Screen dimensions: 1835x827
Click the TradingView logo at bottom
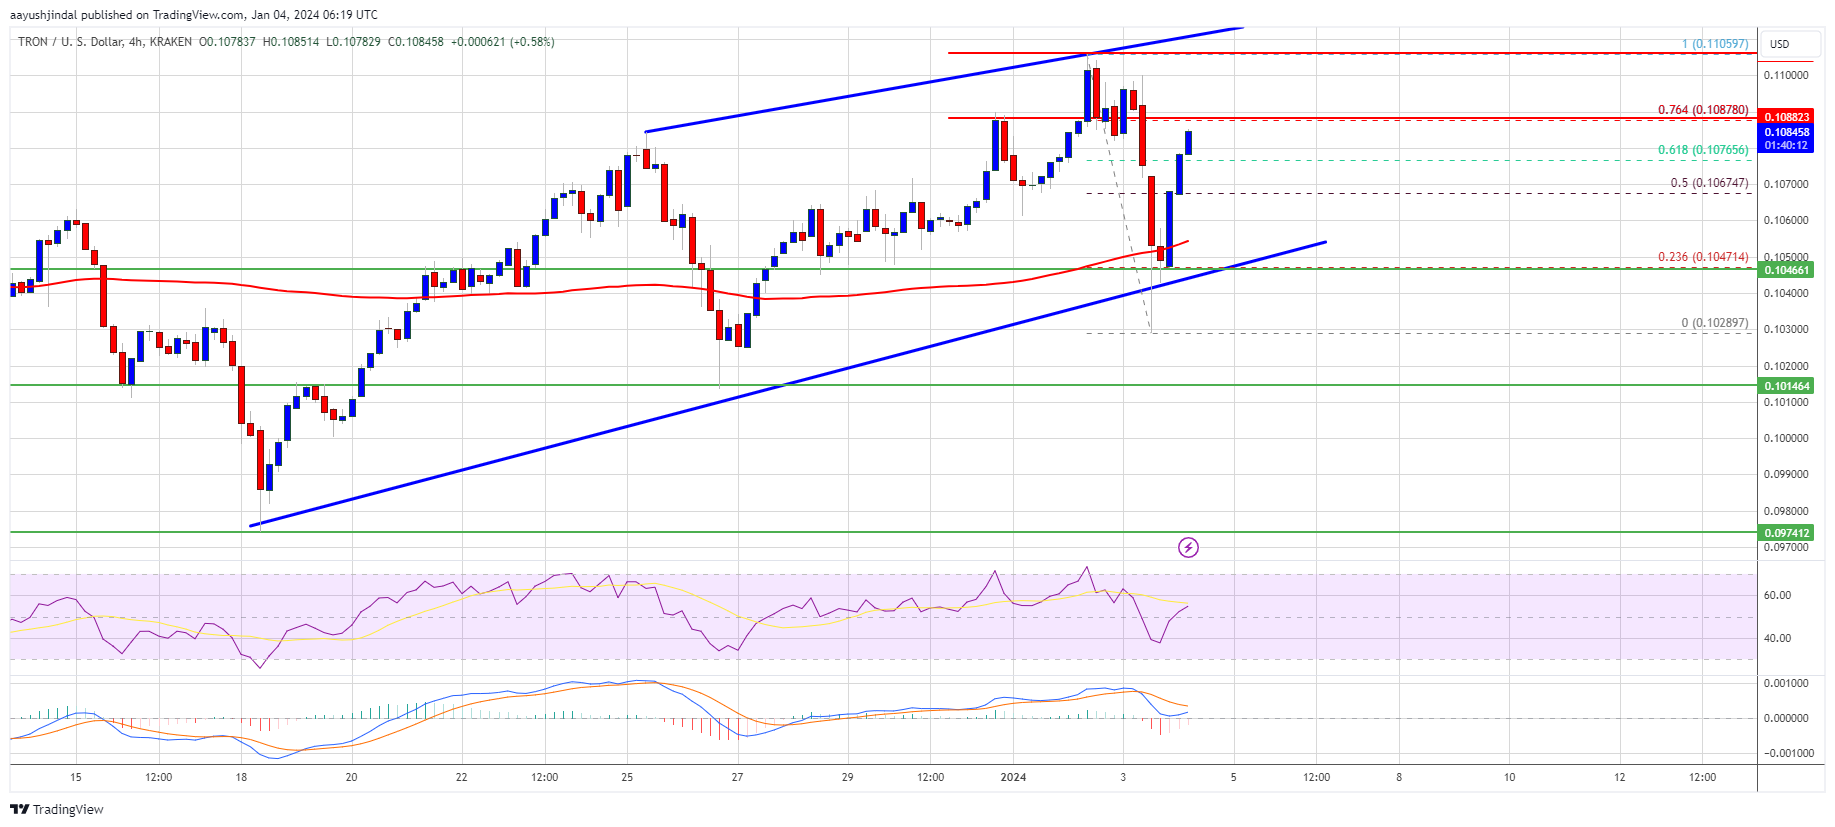point(59,809)
